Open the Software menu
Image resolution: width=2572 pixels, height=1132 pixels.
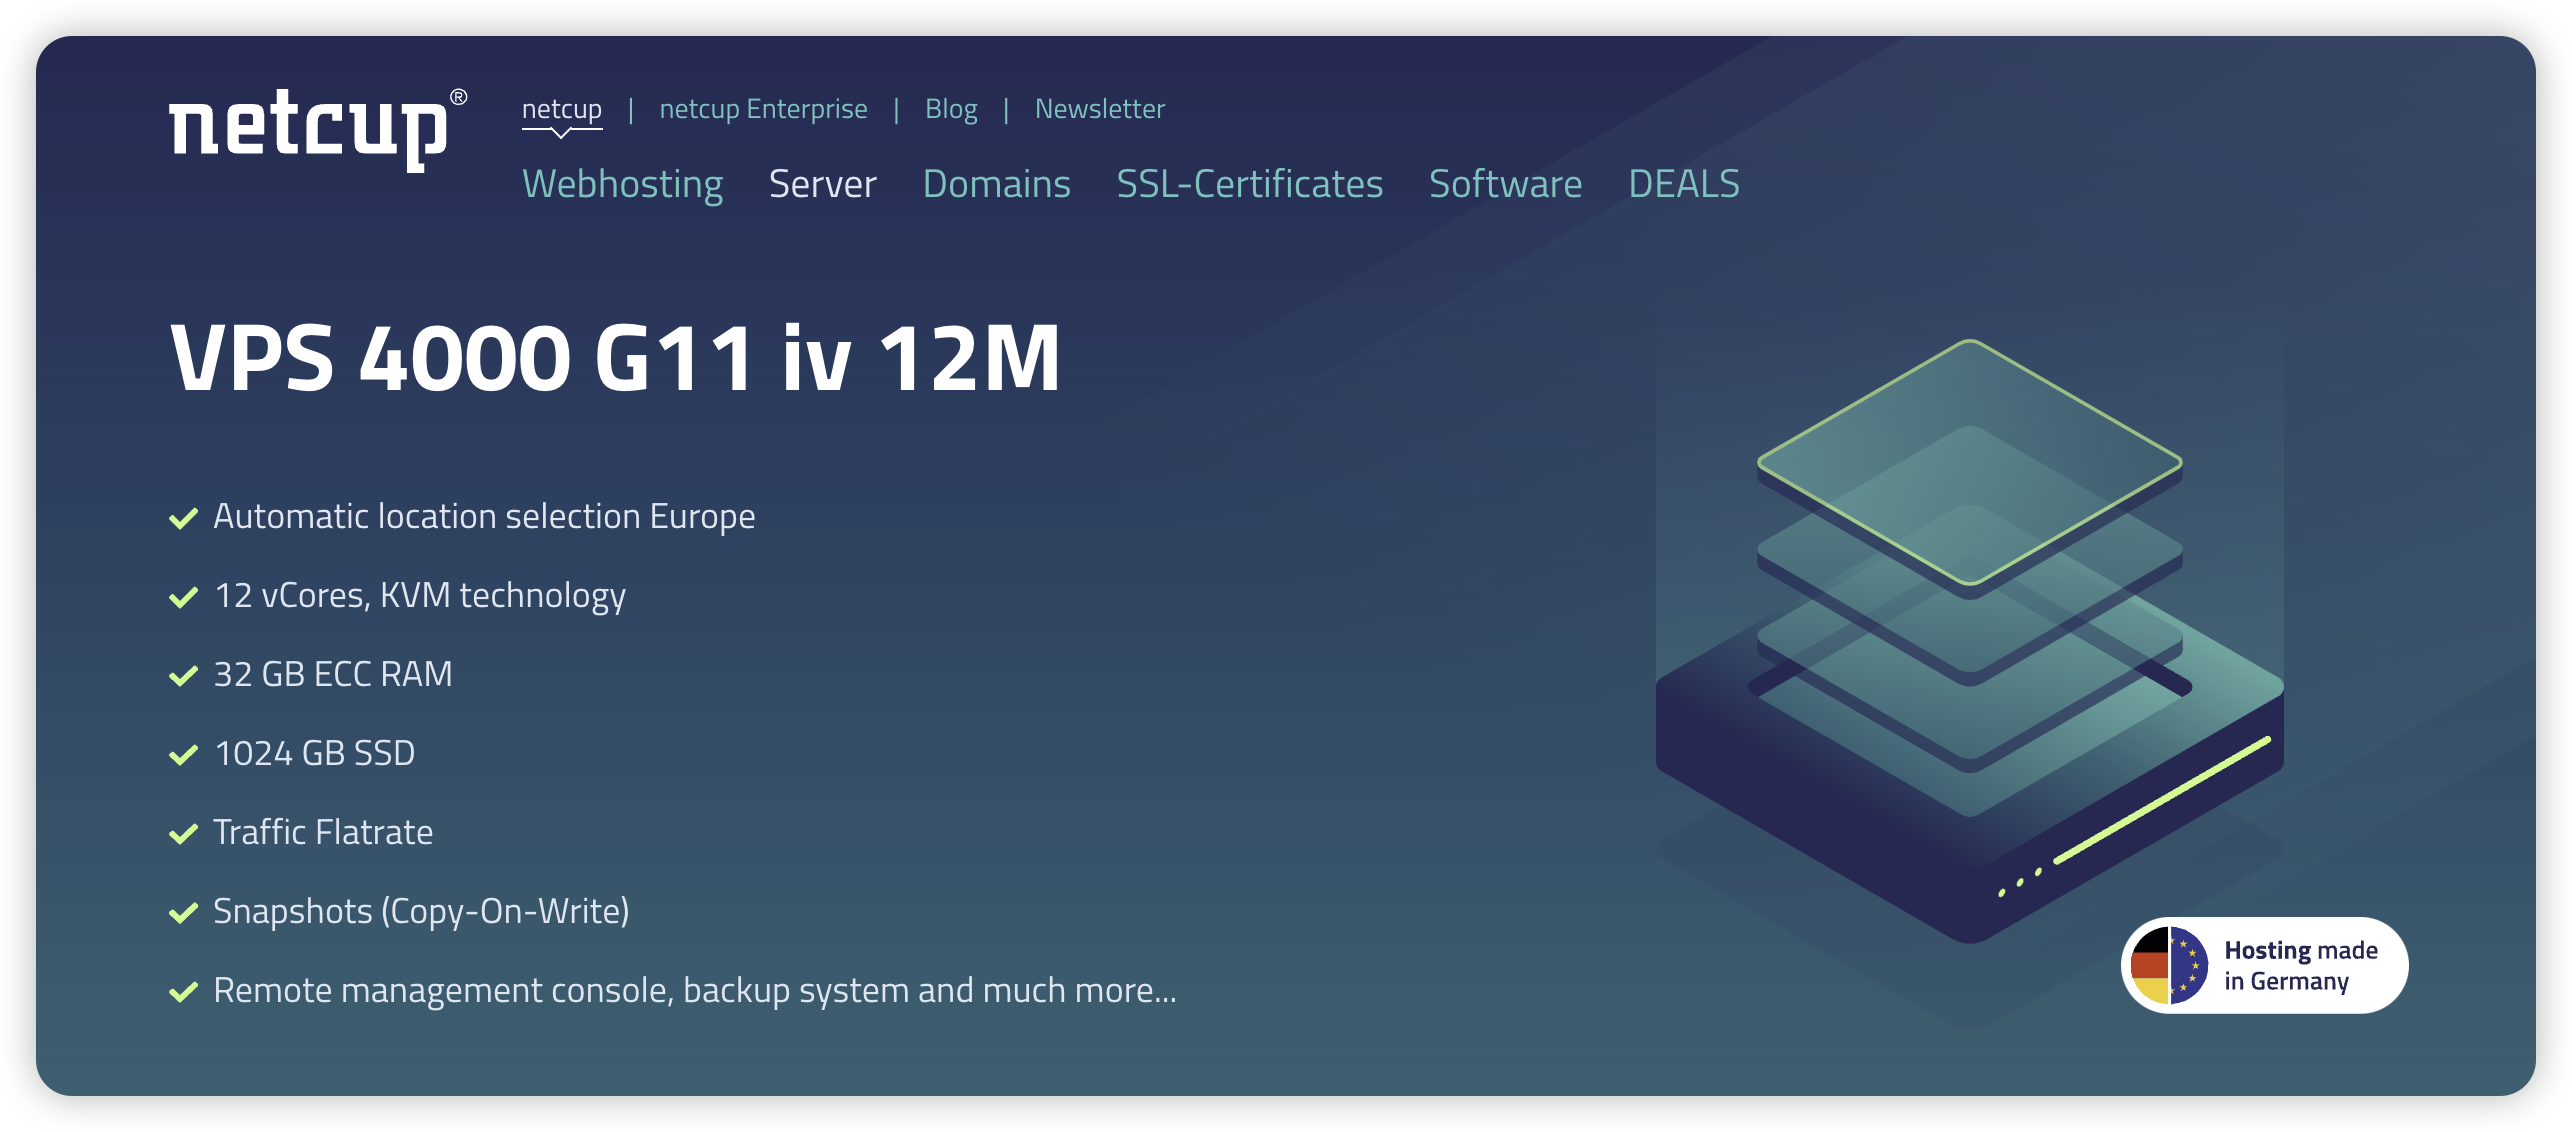pyautogui.click(x=1505, y=184)
